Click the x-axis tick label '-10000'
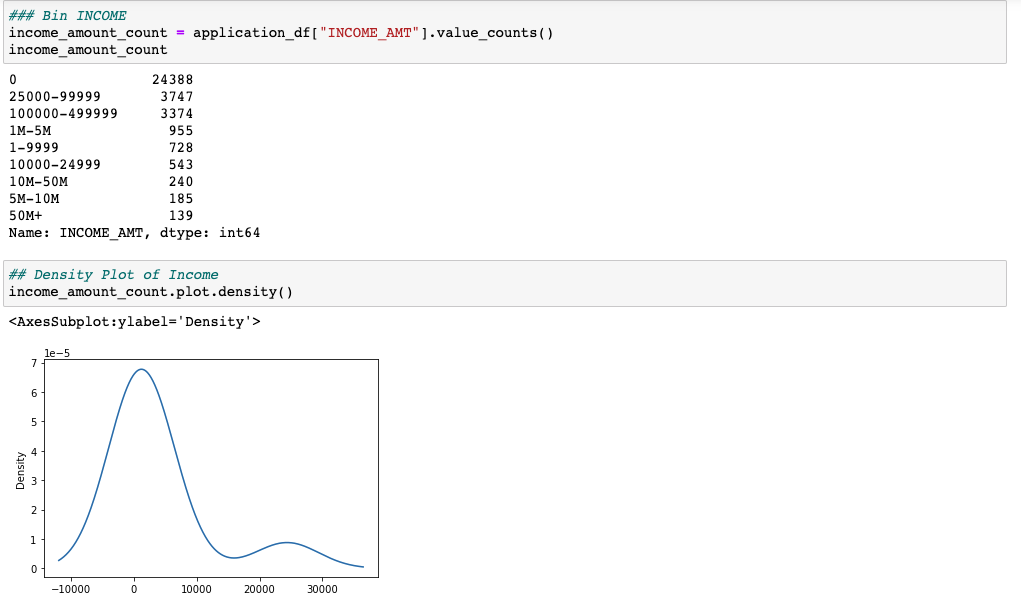 (70, 589)
